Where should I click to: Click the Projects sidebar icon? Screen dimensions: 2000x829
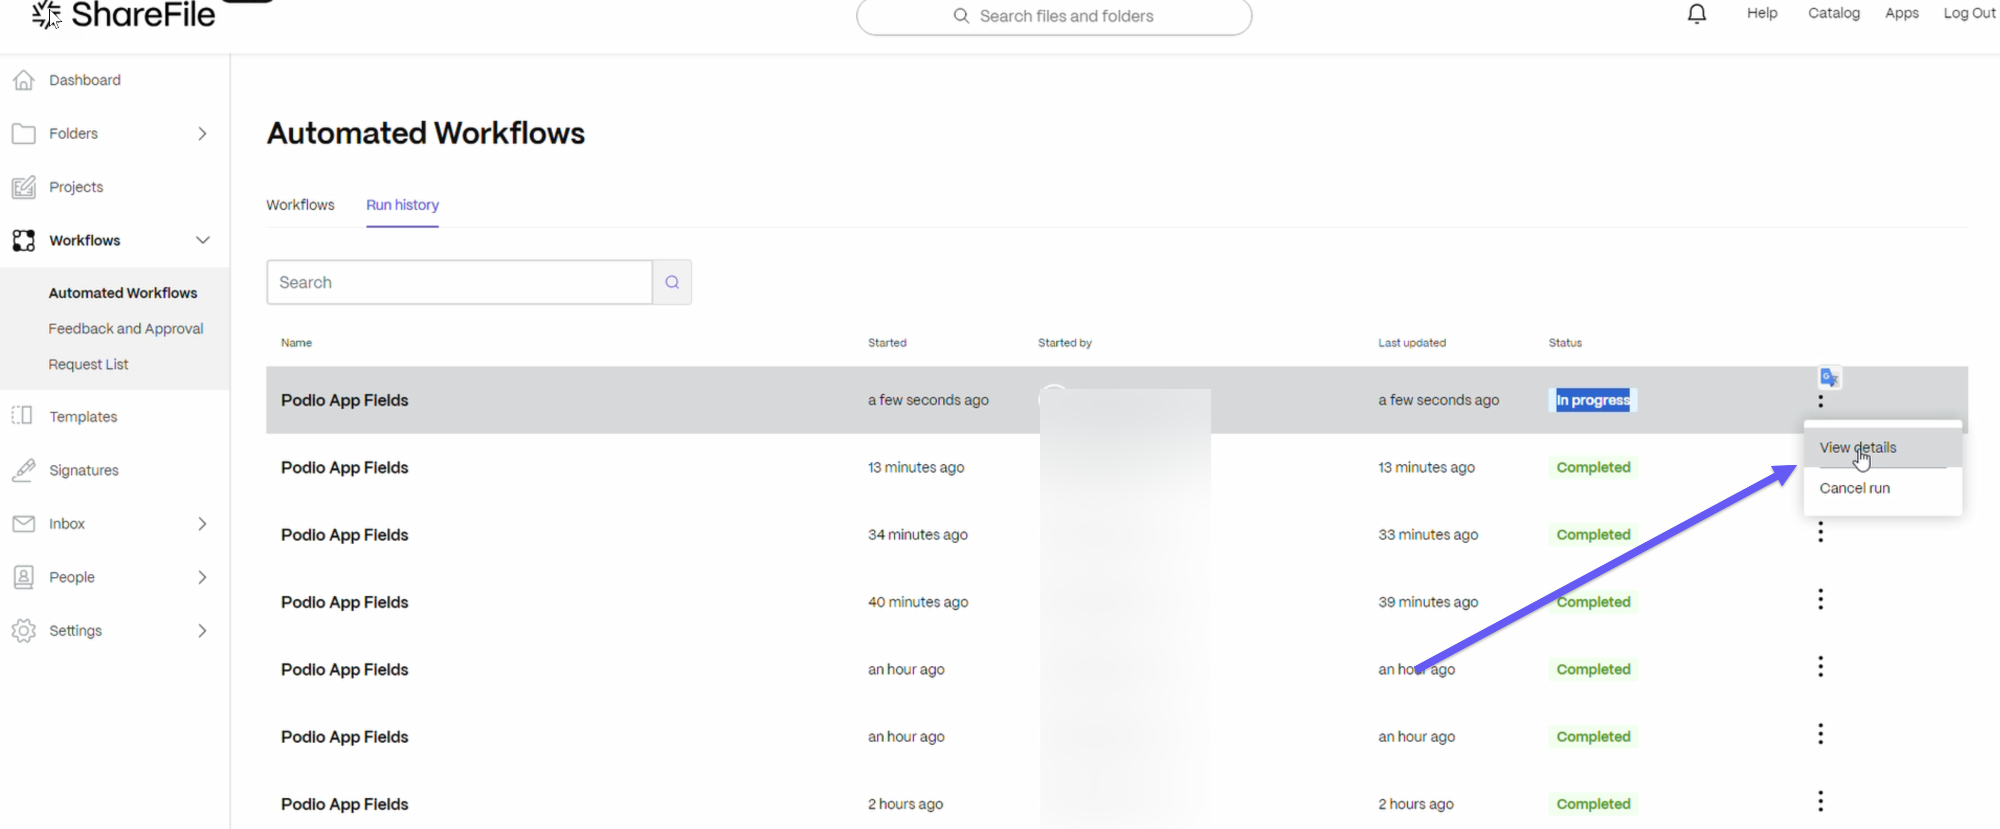coord(24,187)
